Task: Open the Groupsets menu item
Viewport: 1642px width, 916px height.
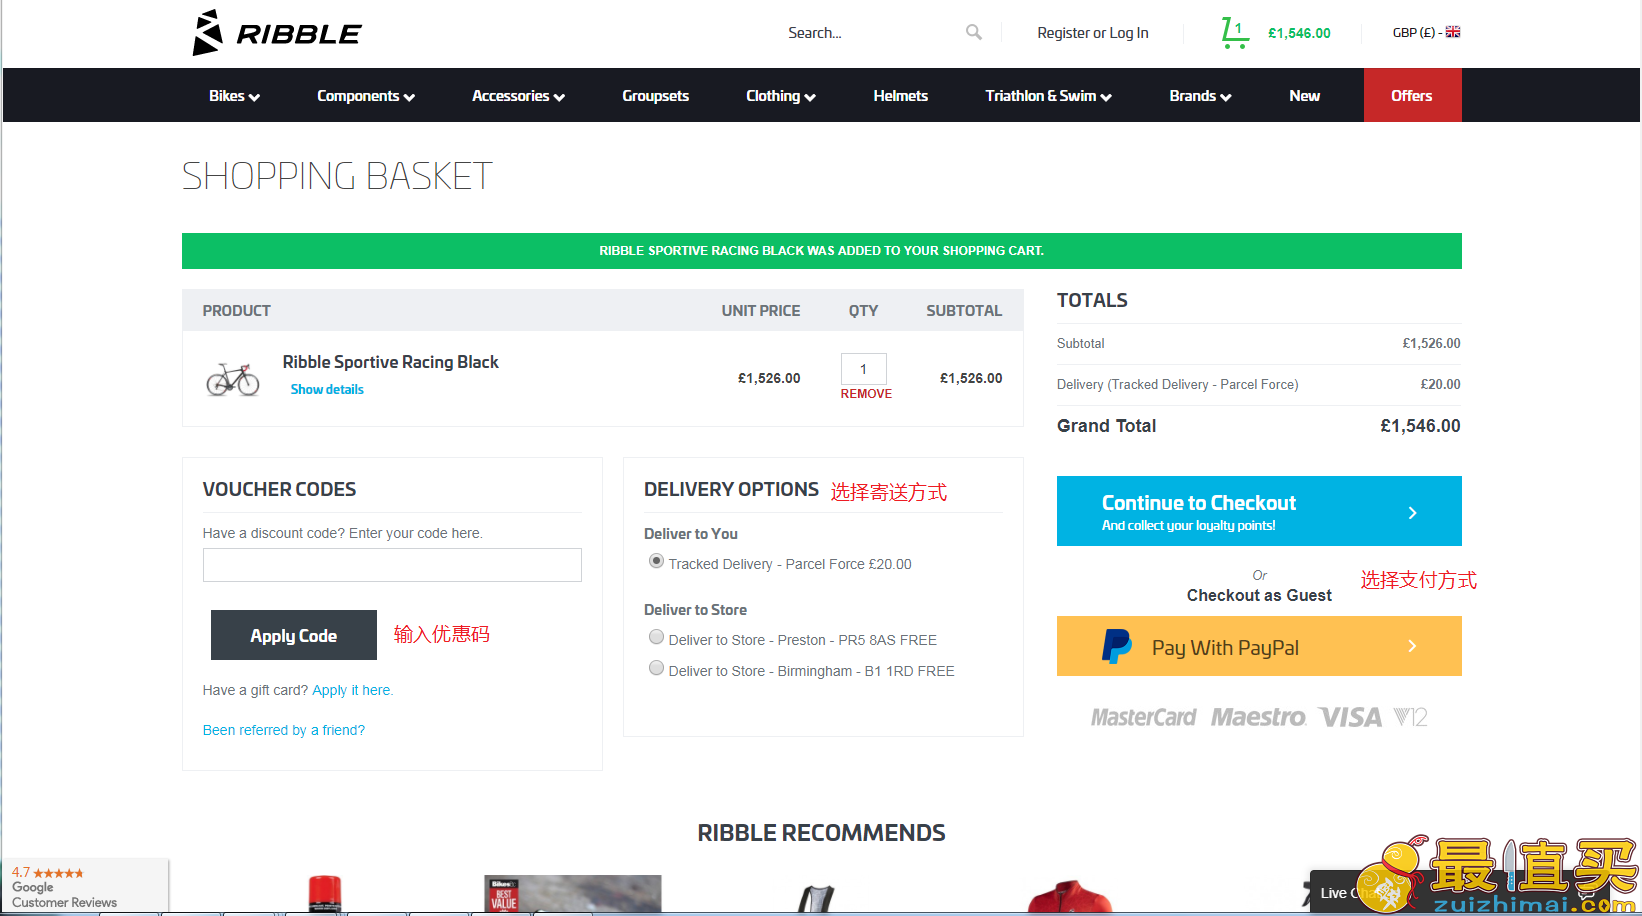Action: [x=656, y=96]
